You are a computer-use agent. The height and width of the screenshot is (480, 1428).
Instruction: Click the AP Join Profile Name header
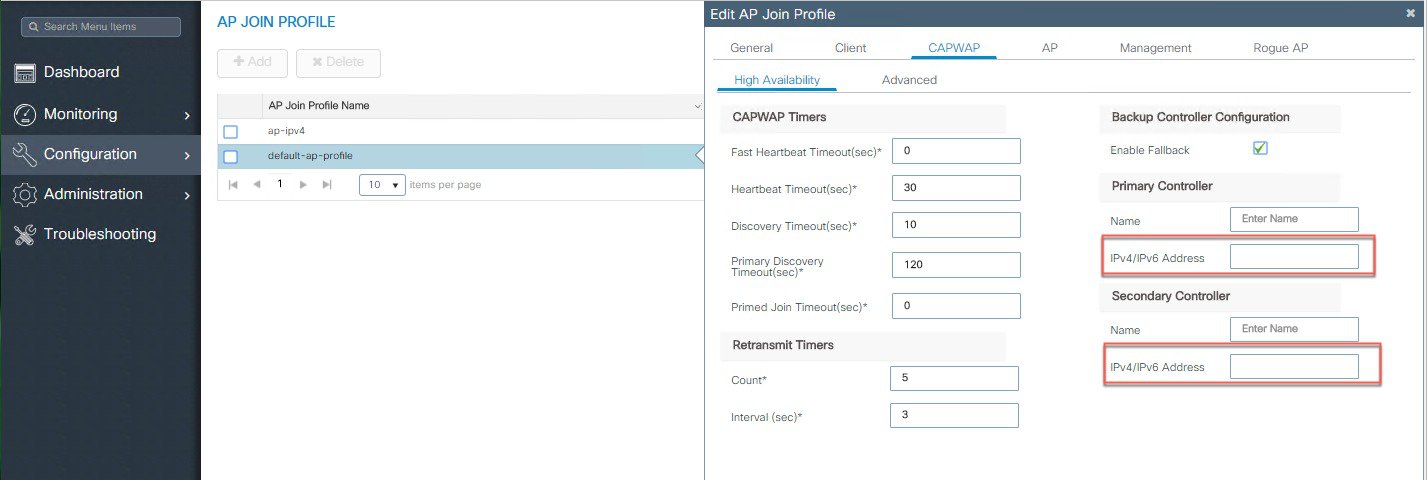[x=319, y=106]
